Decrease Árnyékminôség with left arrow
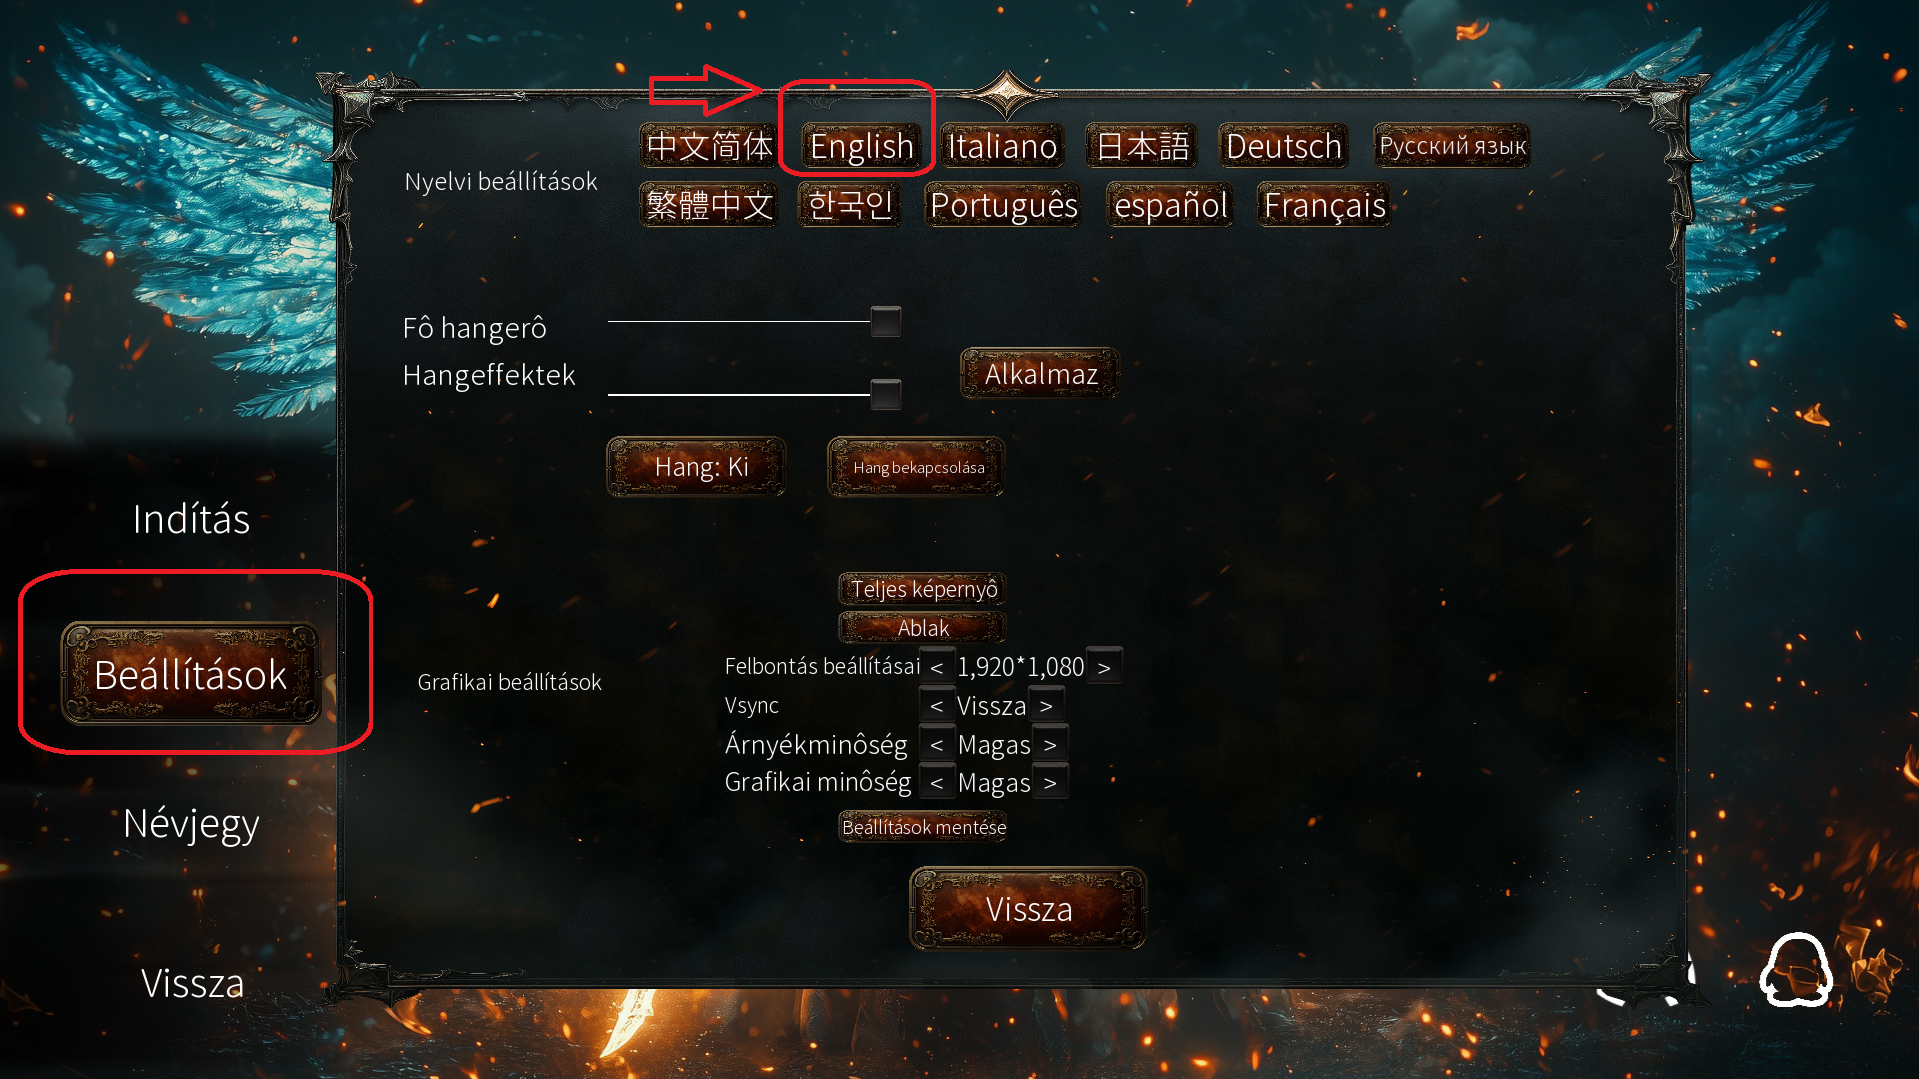This screenshot has height=1079, width=1919. 937,745
